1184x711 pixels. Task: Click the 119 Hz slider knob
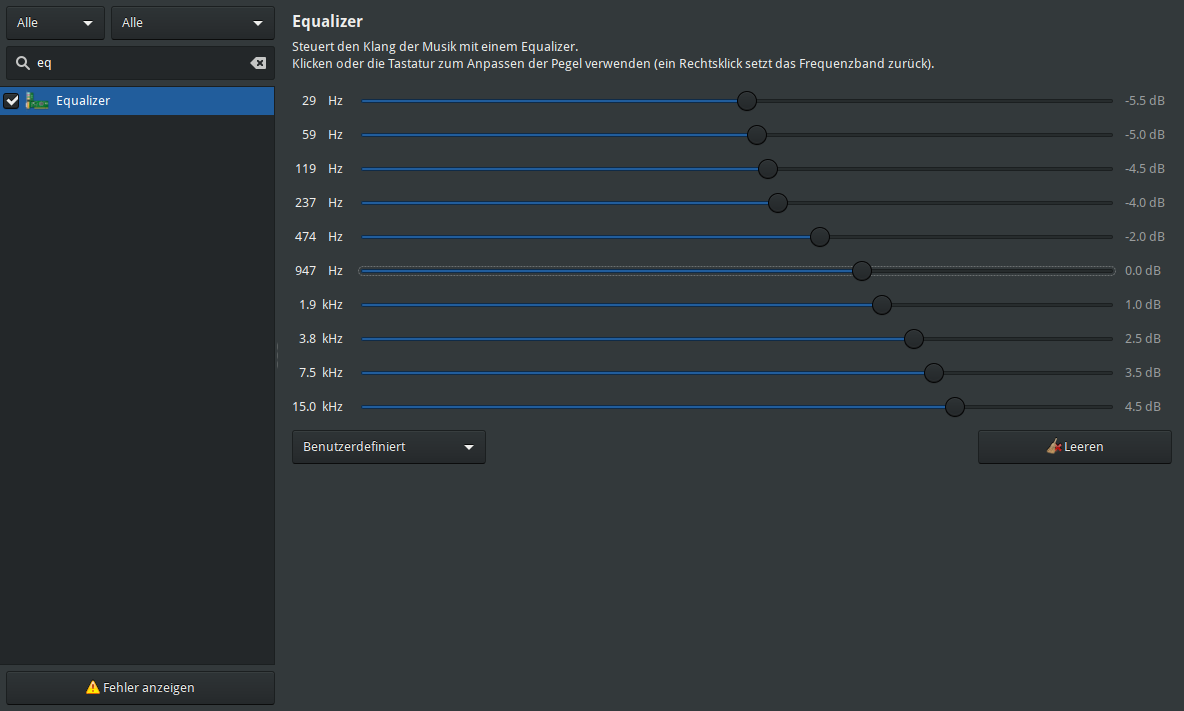pyautogui.click(x=768, y=169)
